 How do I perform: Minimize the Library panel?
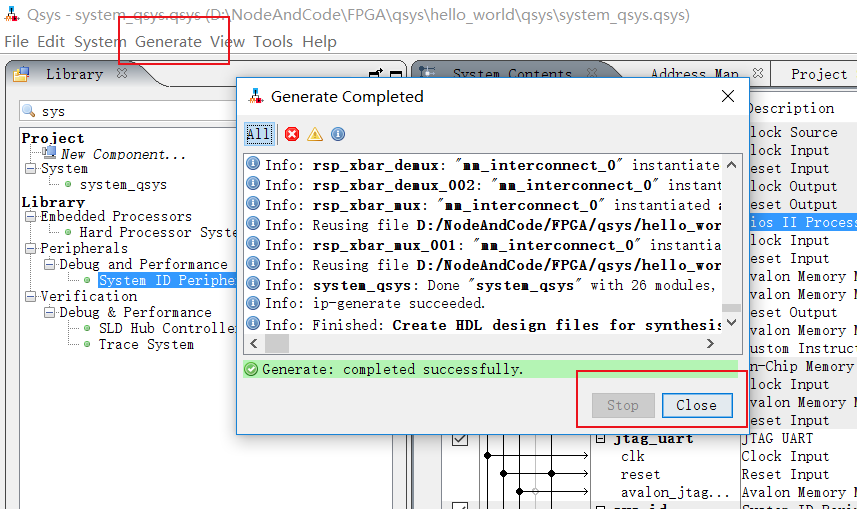(x=396, y=74)
